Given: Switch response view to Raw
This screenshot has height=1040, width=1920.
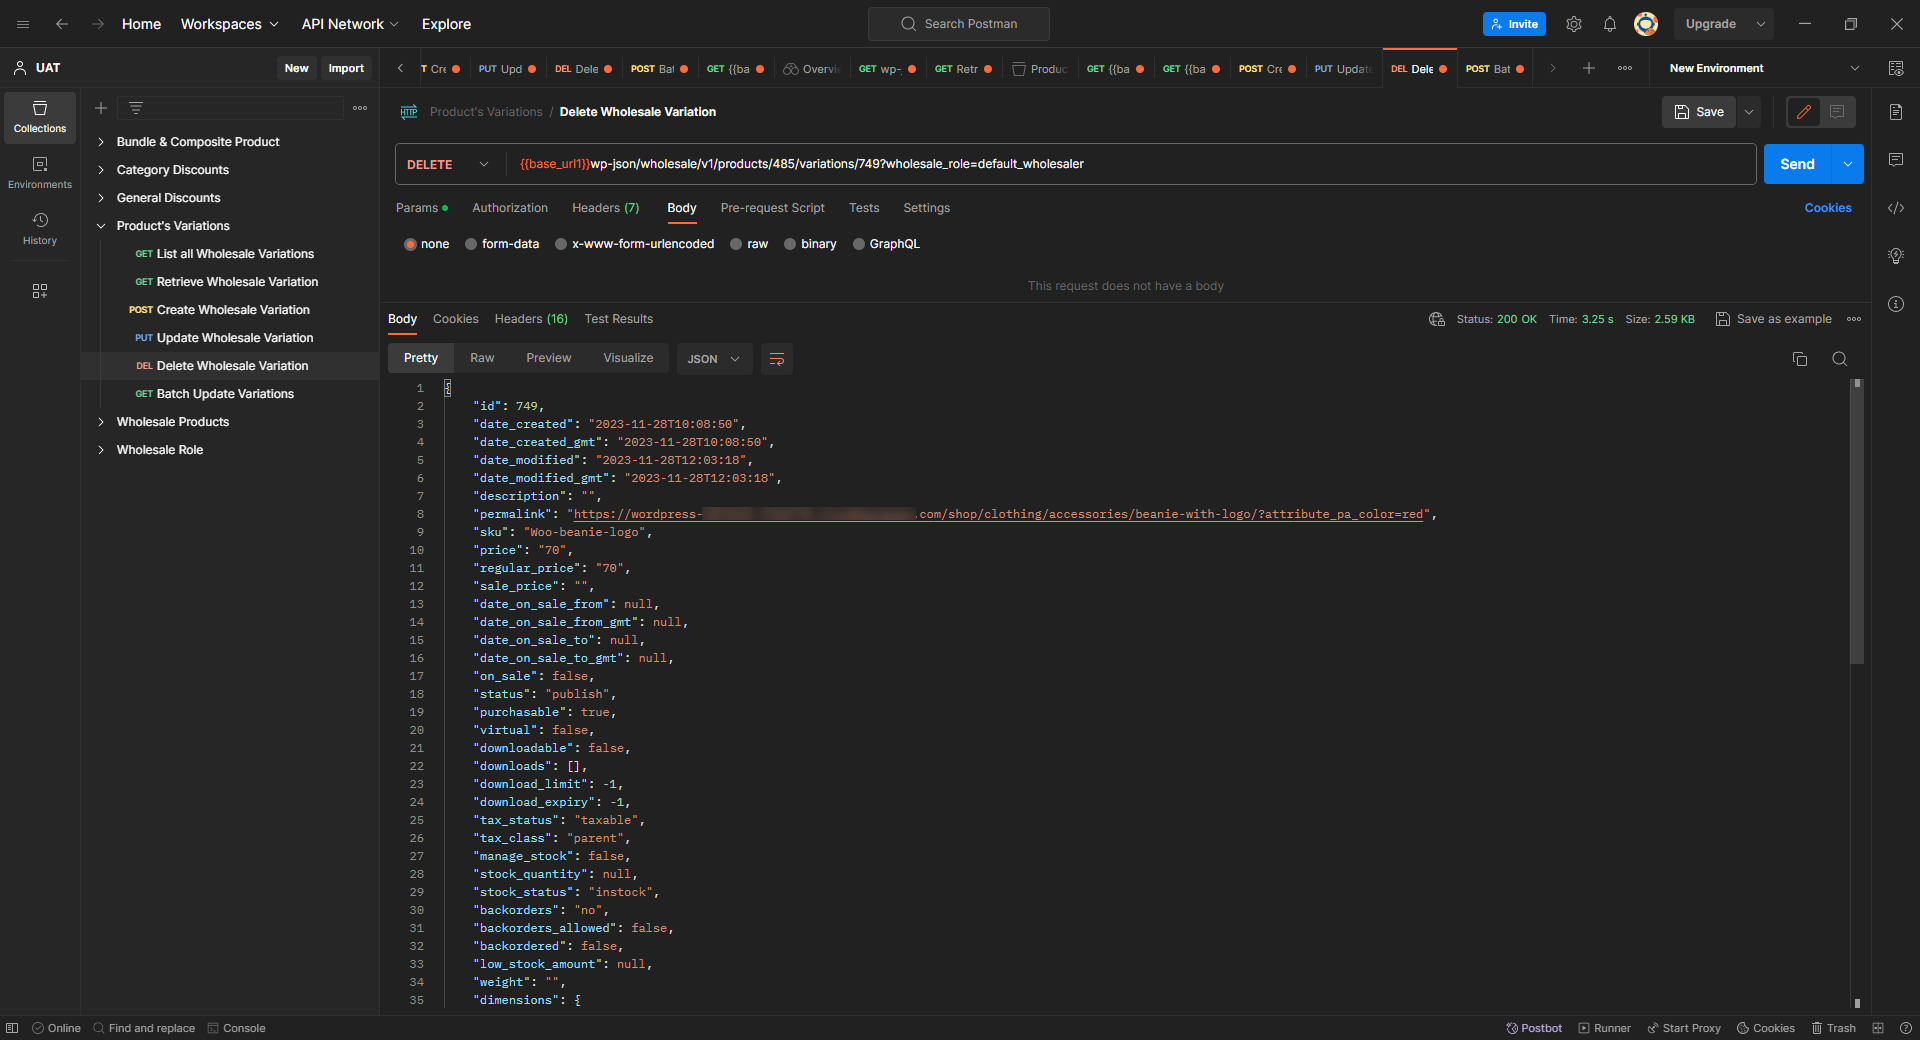Looking at the screenshot, I should coord(482,358).
